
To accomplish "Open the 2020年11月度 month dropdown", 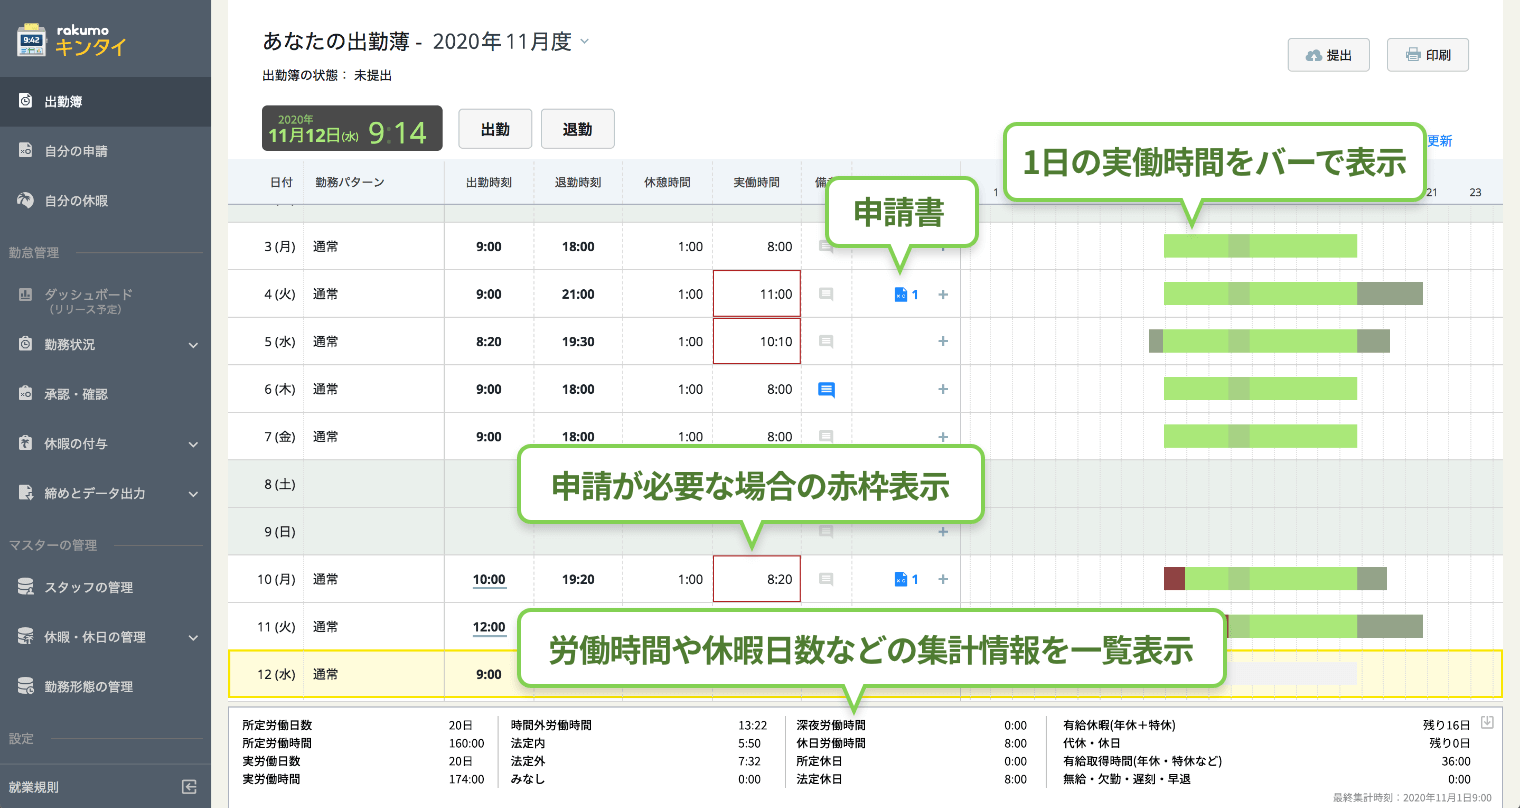I will point(511,42).
